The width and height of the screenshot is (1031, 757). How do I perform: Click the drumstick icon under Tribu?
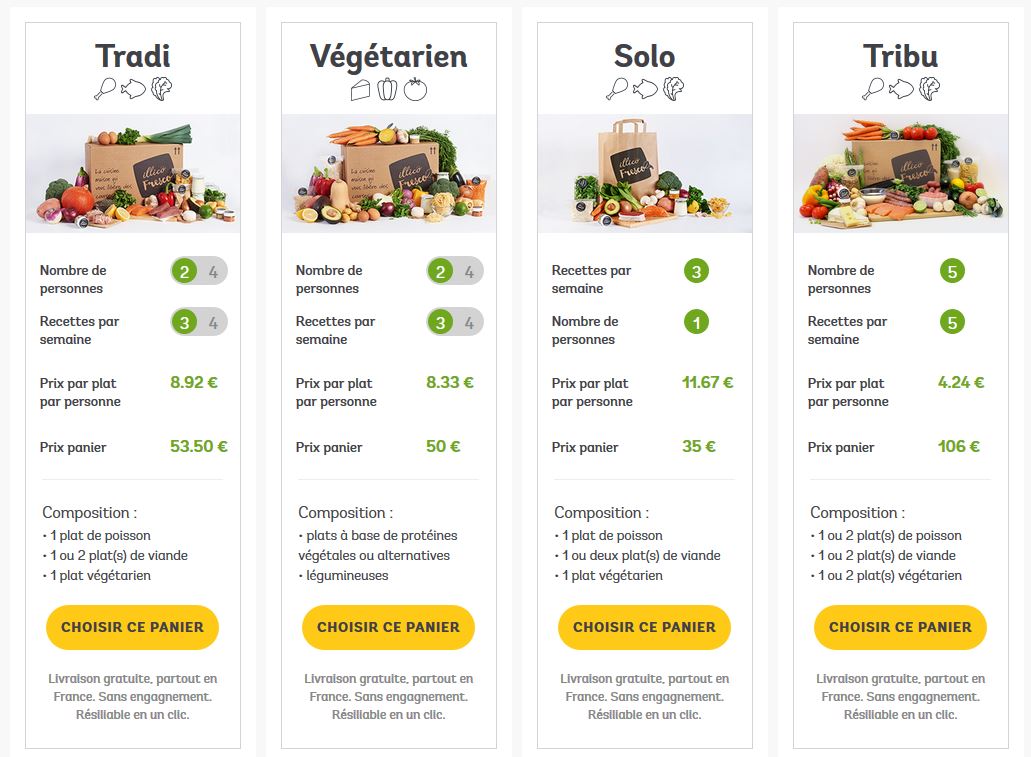pyautogui.click(x=873, y=88)
